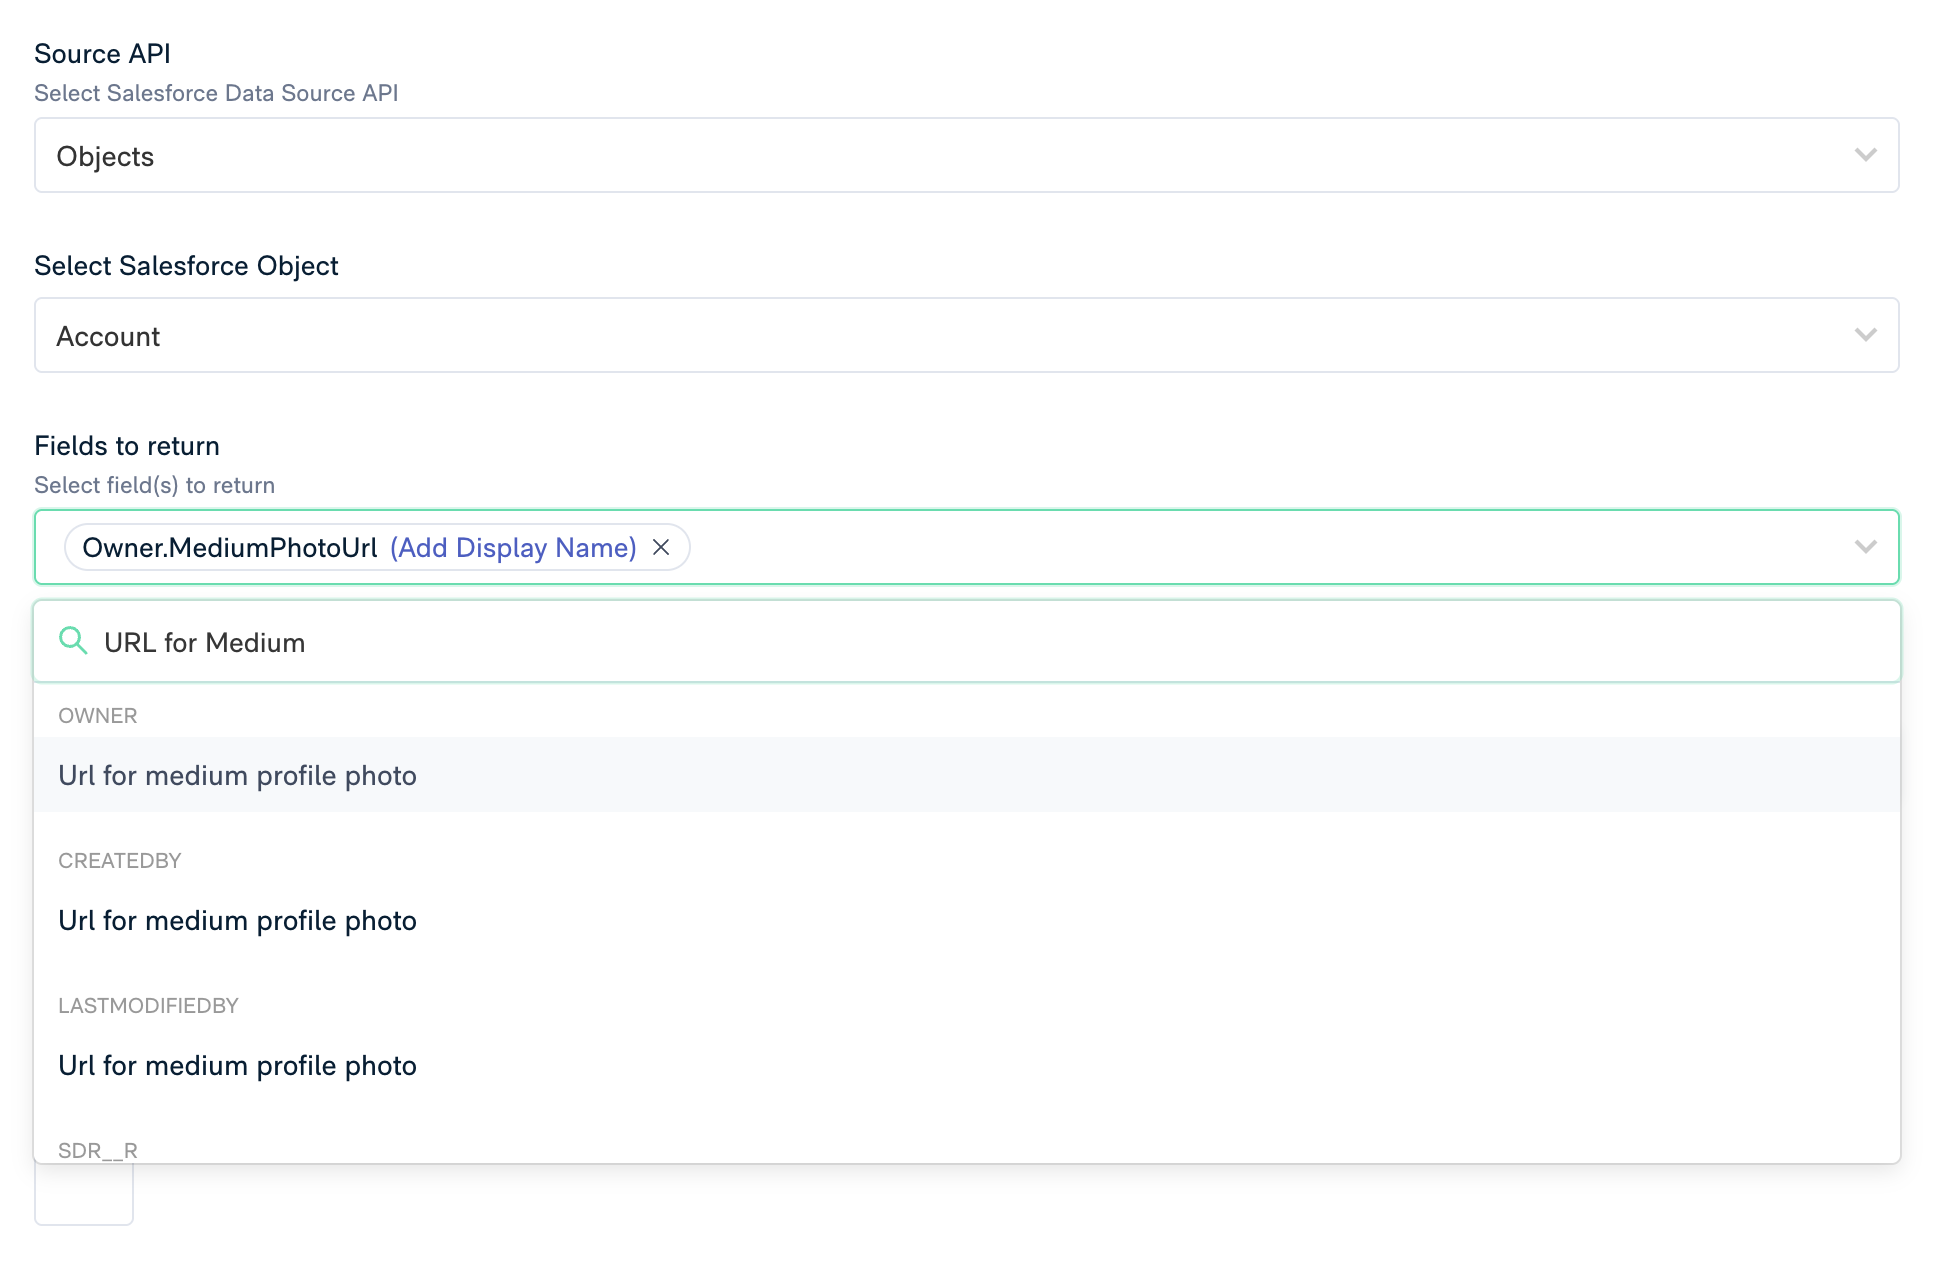Collapse the Fields to return chevron
Viewport: 1936px width, 1270px height.
tap(1865, 547)
